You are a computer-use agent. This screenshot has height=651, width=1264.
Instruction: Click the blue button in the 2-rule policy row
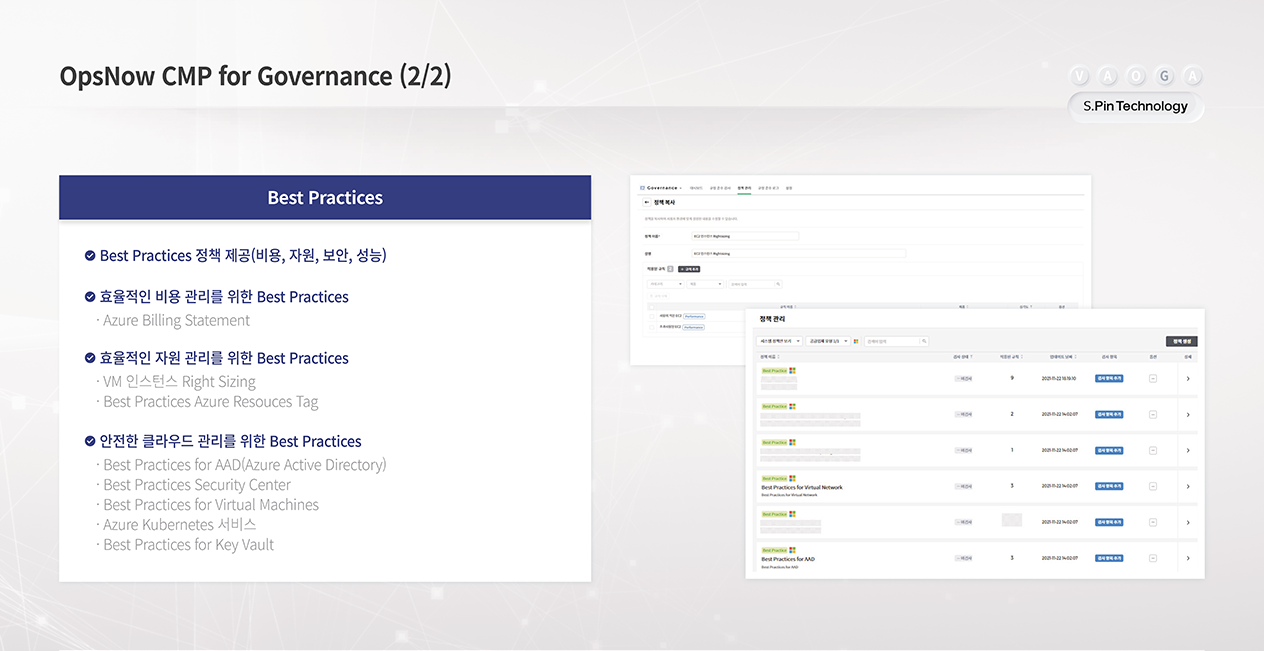pos(1109,414)
